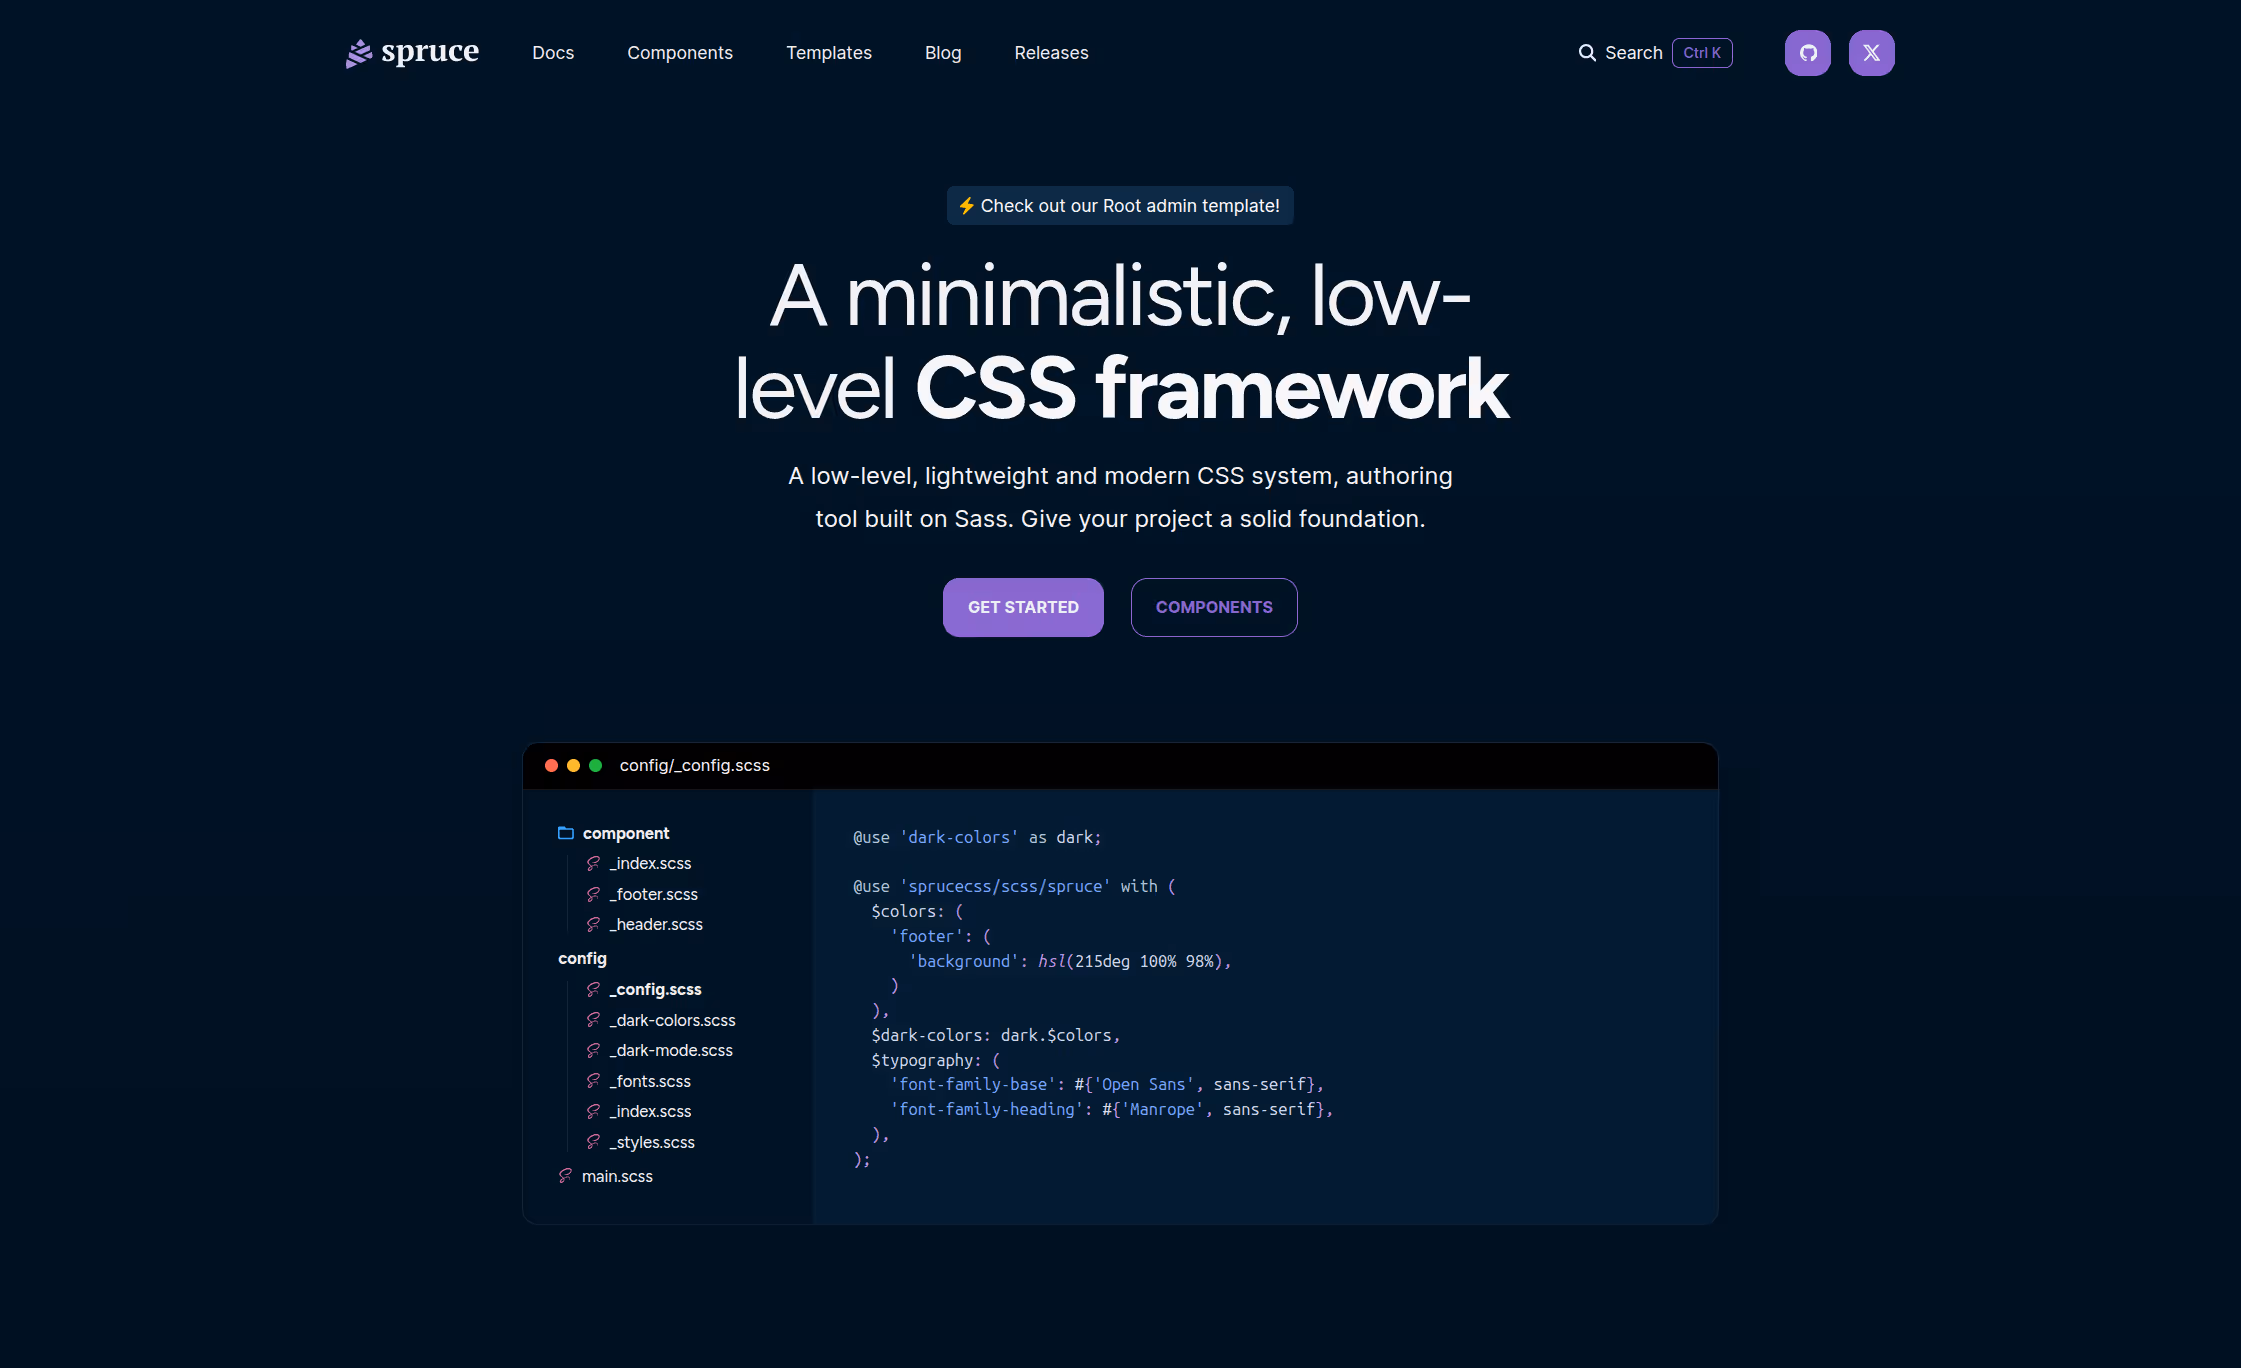Open the Templates navigation link
This screenshot has height=1368, width=2241.
tap(828, 52)
